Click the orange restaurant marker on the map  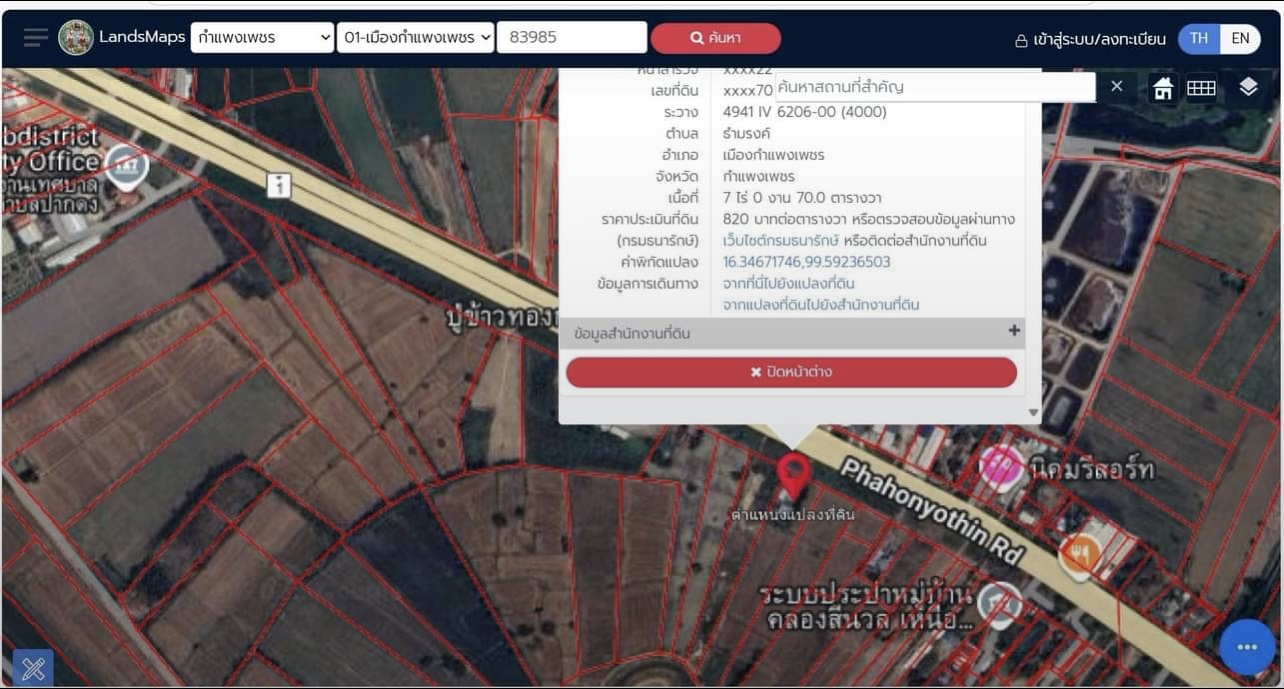pyautogui.click(x=1080, y=553)
